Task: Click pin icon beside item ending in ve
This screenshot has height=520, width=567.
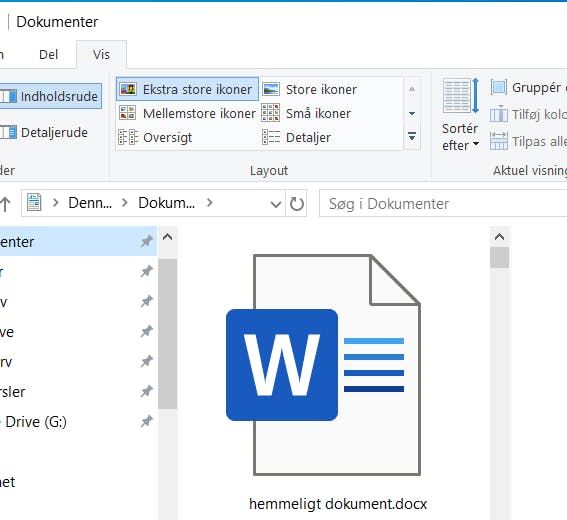Action: click(x=146, y=331)
